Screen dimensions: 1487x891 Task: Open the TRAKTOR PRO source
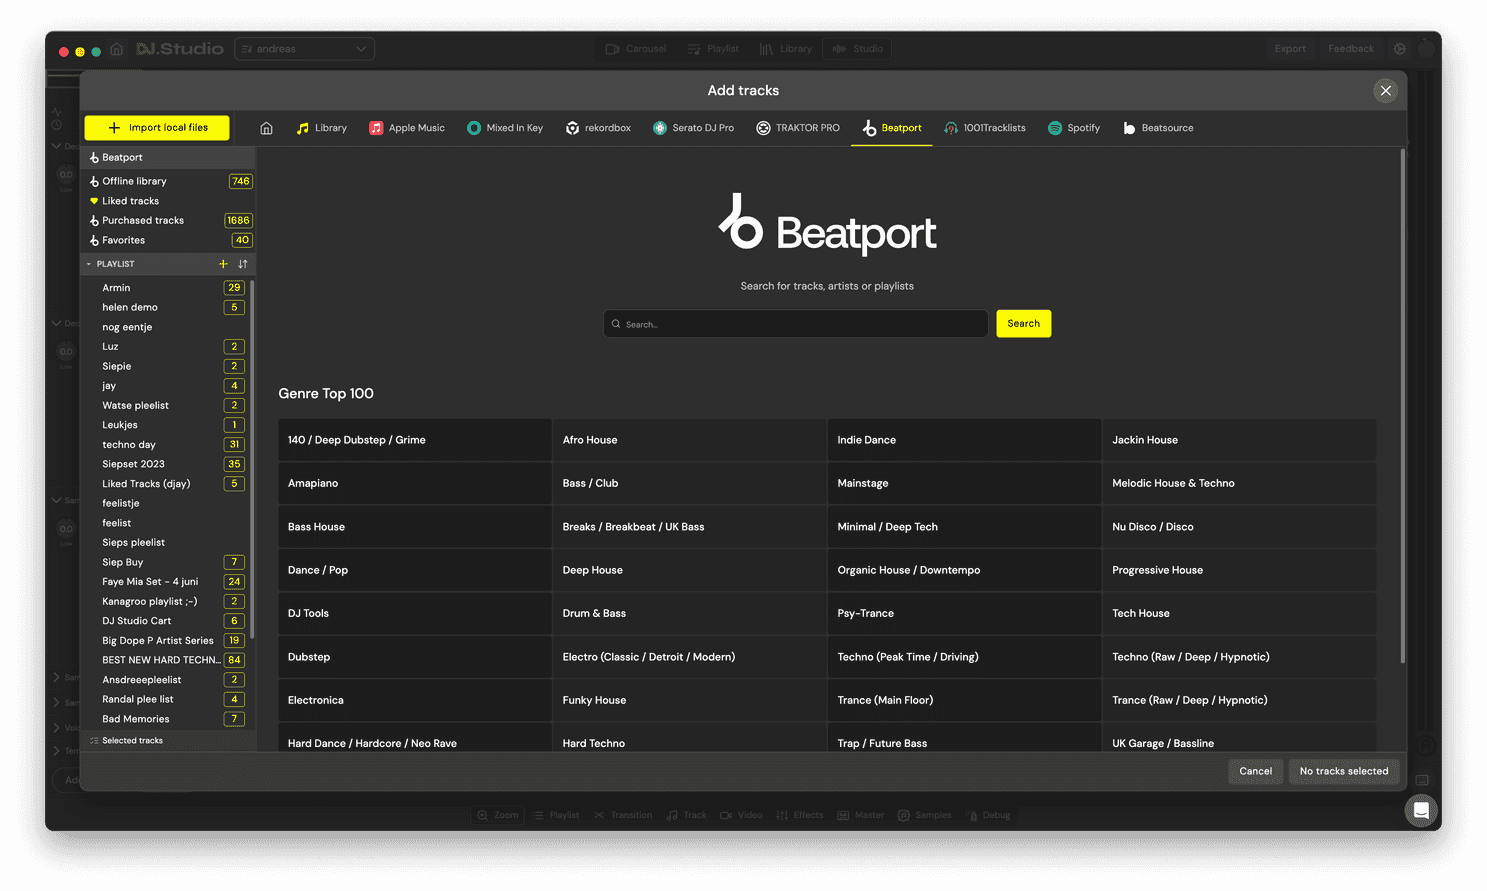point(798,128)
